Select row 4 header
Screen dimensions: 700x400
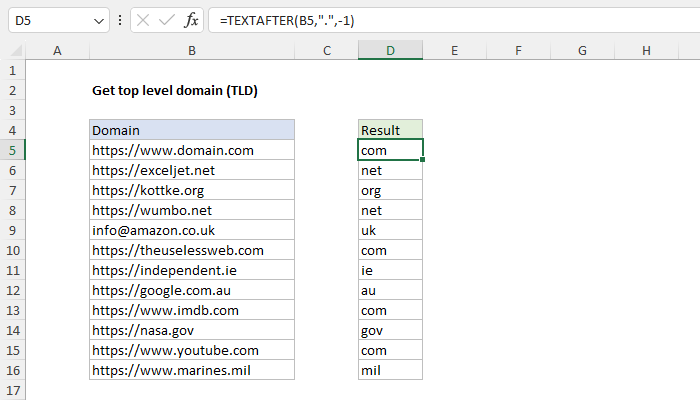[12, 130]
